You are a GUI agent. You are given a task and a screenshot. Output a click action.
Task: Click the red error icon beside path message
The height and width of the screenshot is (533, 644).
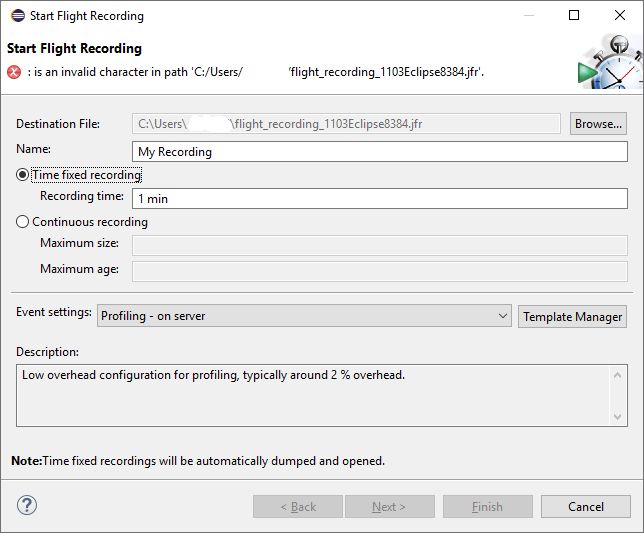pyautogui.click(x=14, y=71)
